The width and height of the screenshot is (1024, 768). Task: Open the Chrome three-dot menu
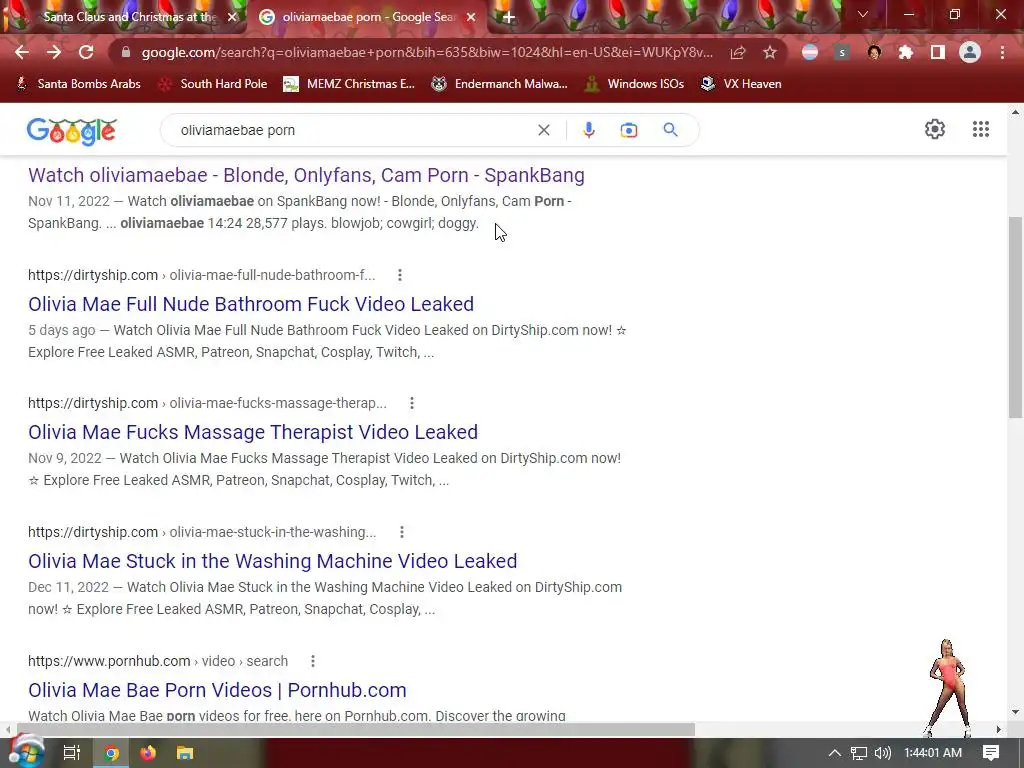[x=1002, y=52]
